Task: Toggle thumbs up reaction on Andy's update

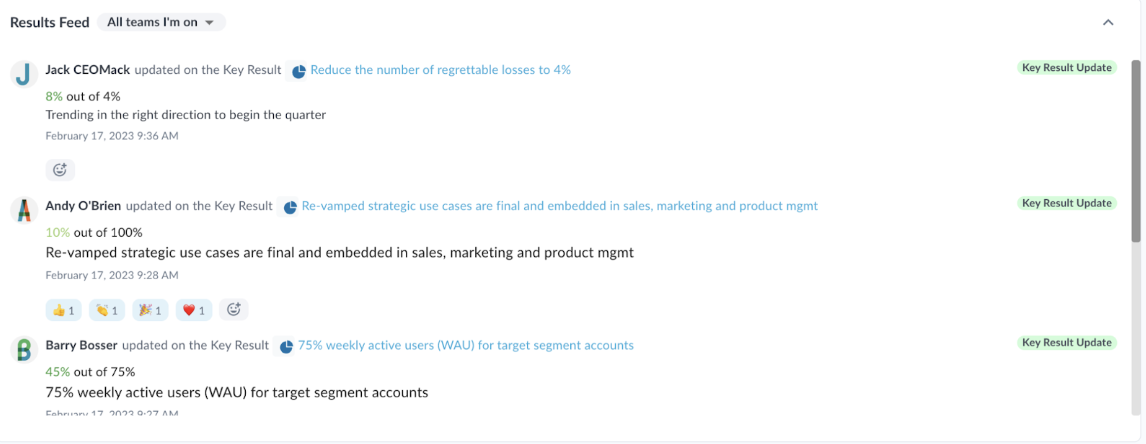Action: point(64,310)
